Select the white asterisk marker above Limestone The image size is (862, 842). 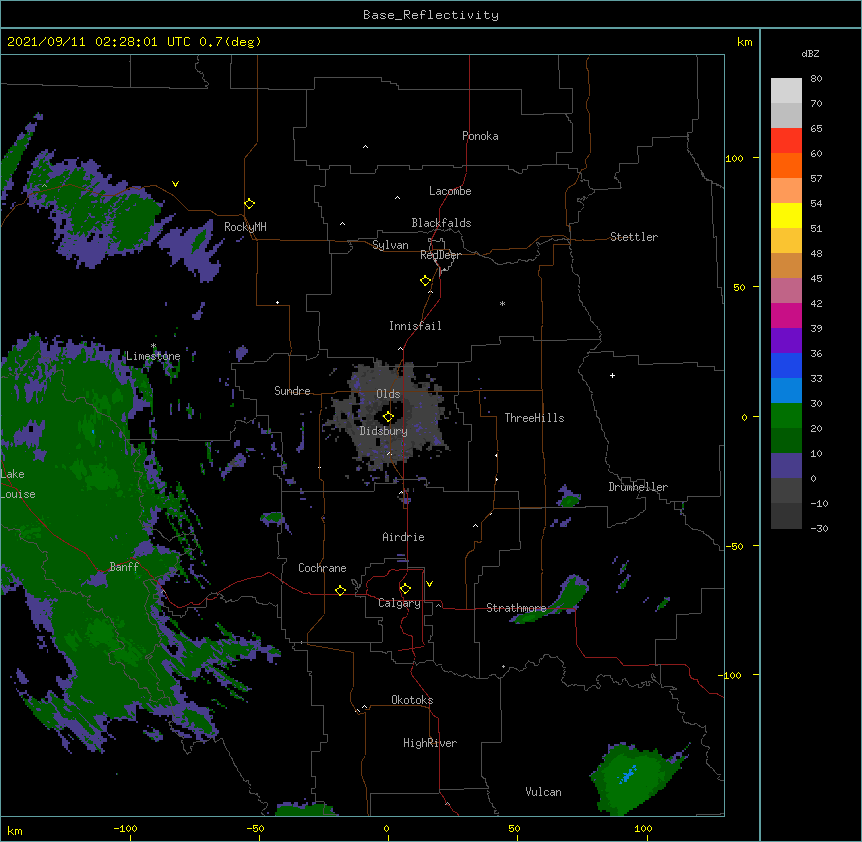click(153, 346)
